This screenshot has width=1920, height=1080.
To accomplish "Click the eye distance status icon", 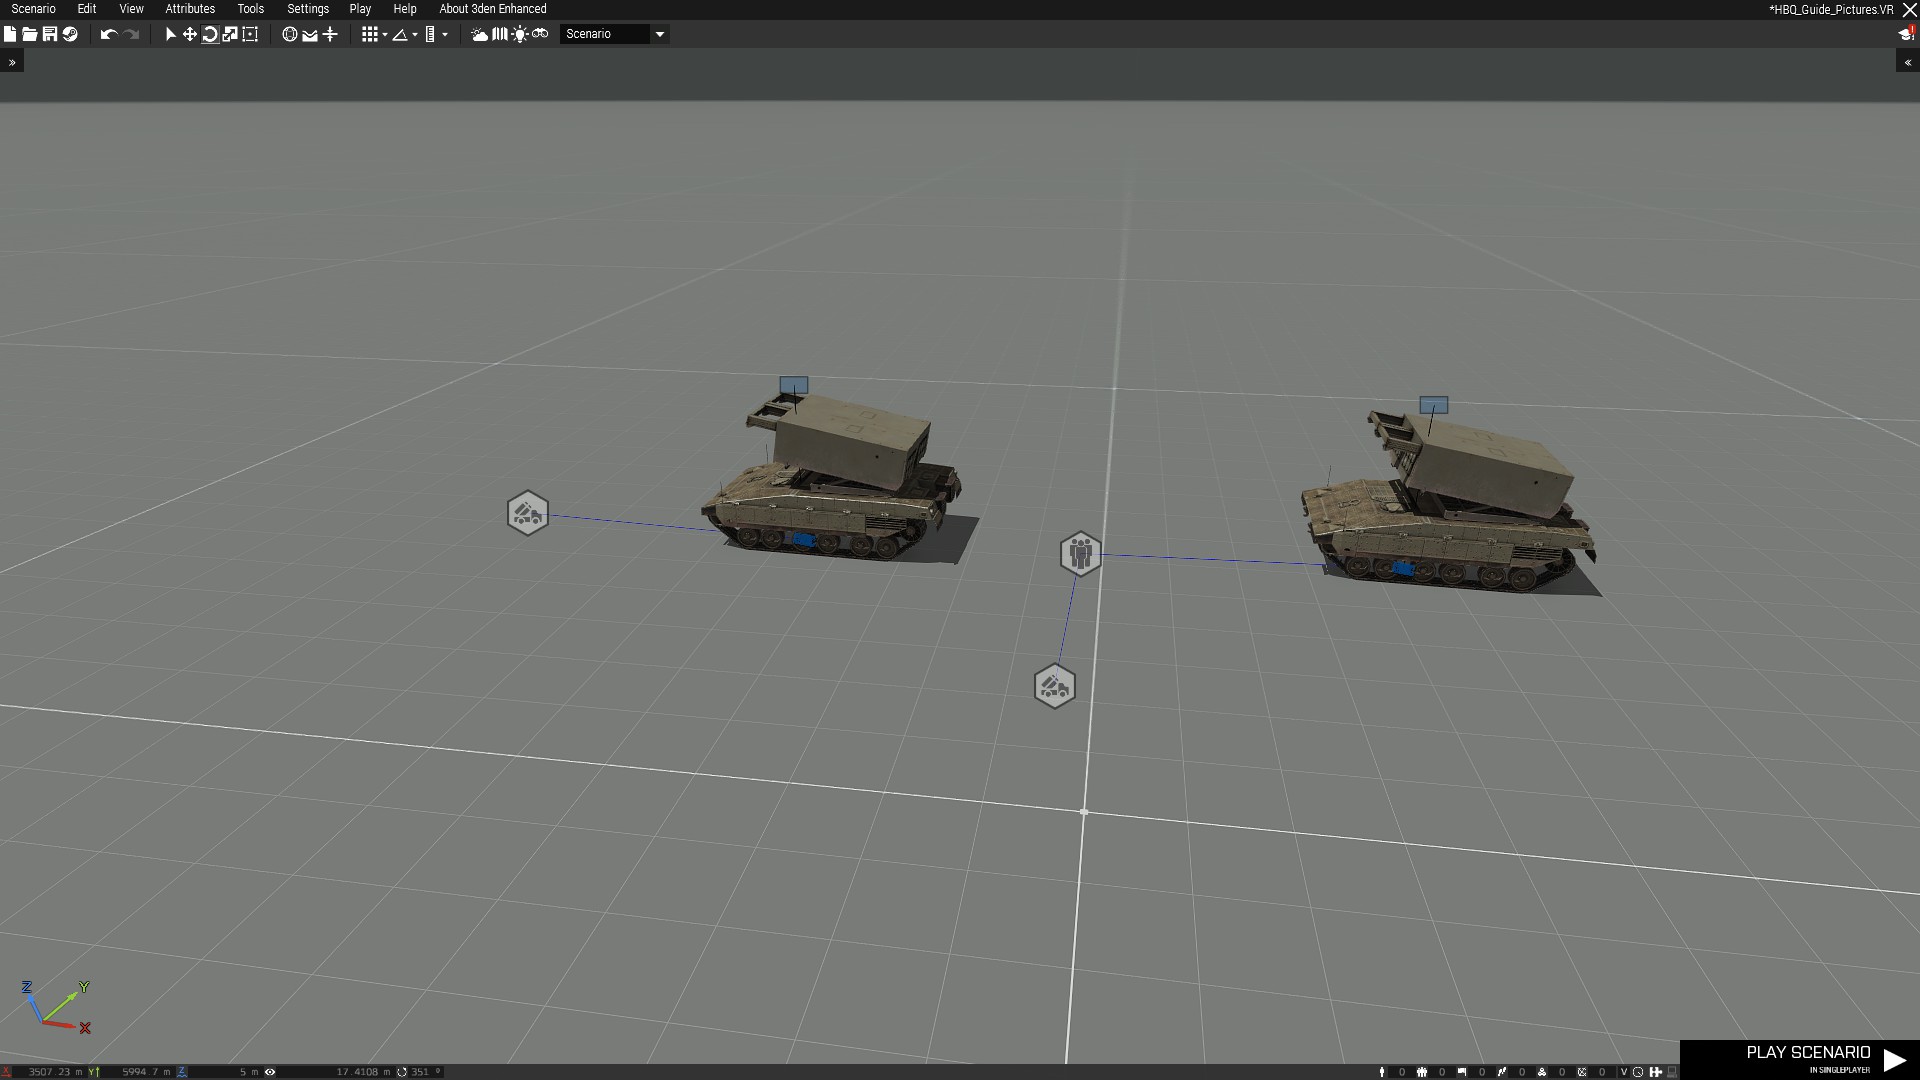I will [x=270, y=1072].
